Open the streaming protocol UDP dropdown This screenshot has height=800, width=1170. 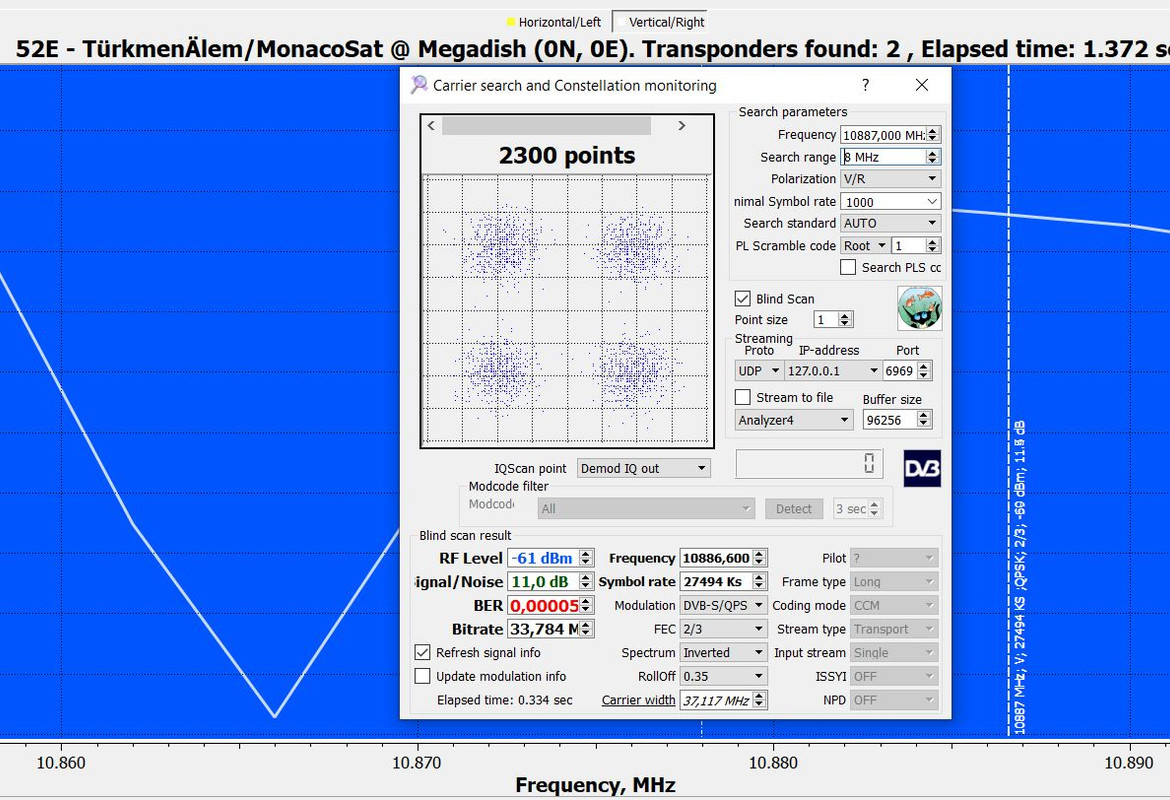tap(758, 371)
